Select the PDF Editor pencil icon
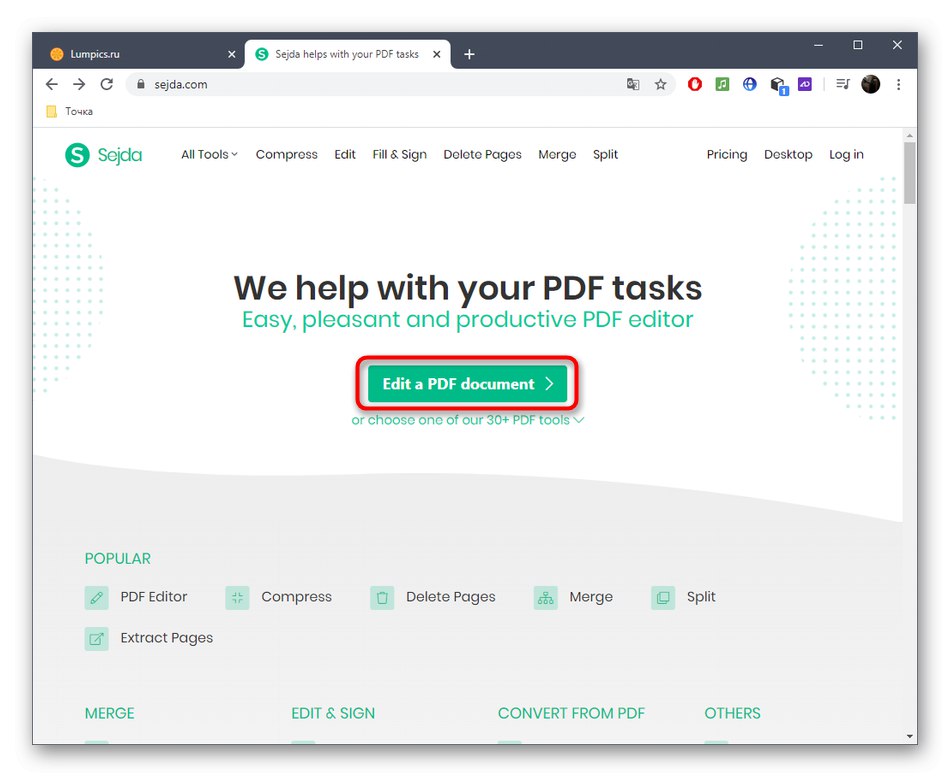Viewport: 950px width, 777px height. [96, 597]
